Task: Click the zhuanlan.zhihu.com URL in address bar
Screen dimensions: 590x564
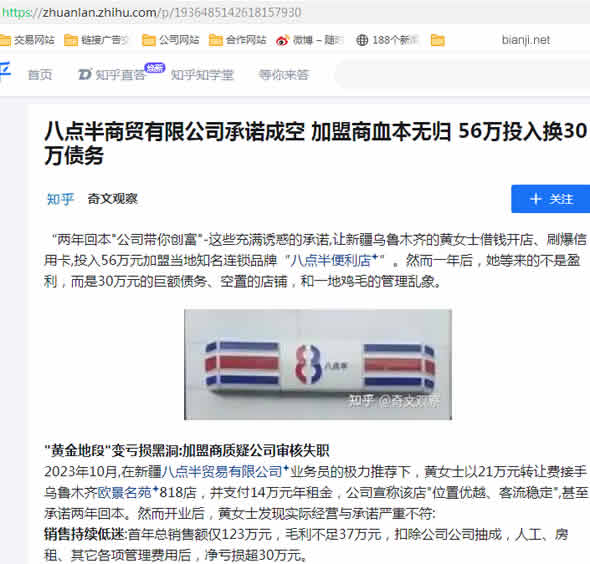Action: 151,12
